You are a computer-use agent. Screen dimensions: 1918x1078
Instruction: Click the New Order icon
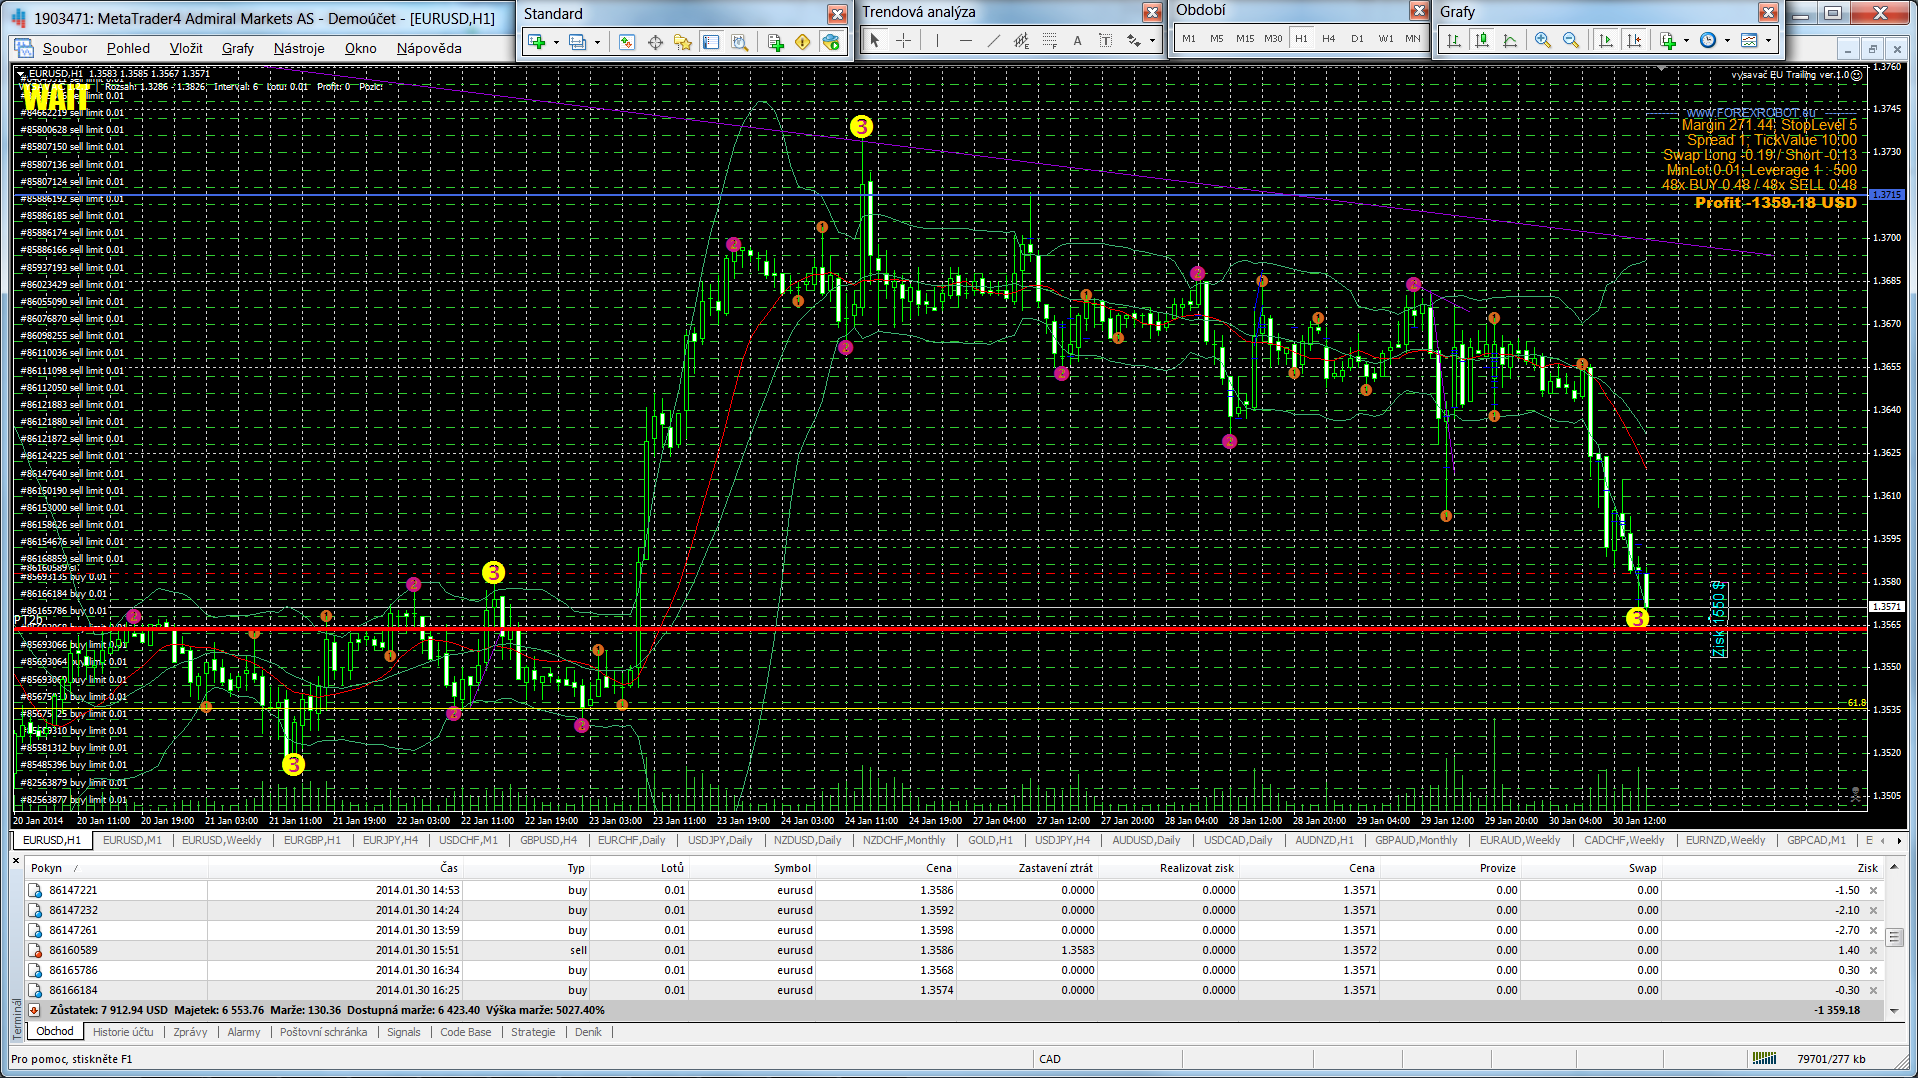775,41
